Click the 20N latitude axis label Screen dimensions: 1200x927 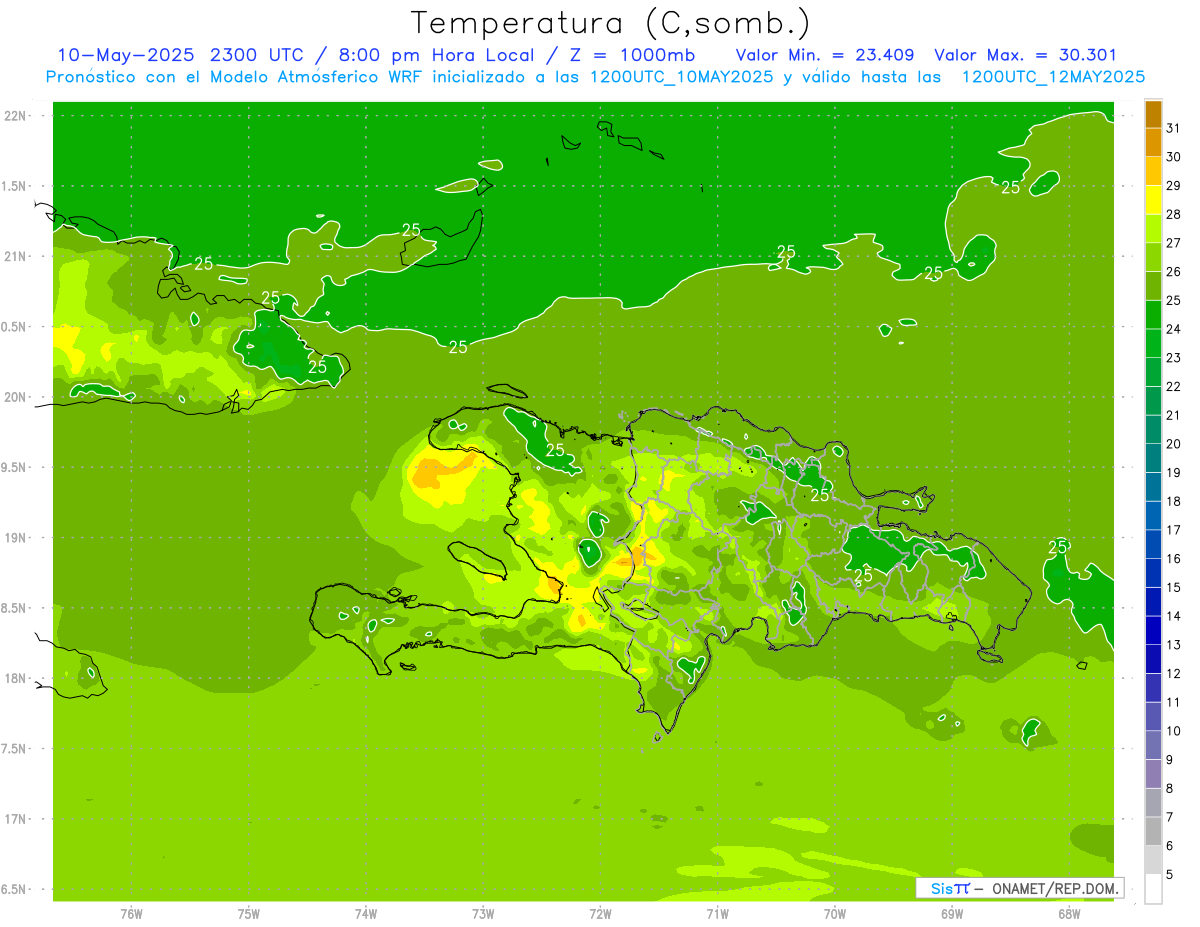[x=17, y=397]
